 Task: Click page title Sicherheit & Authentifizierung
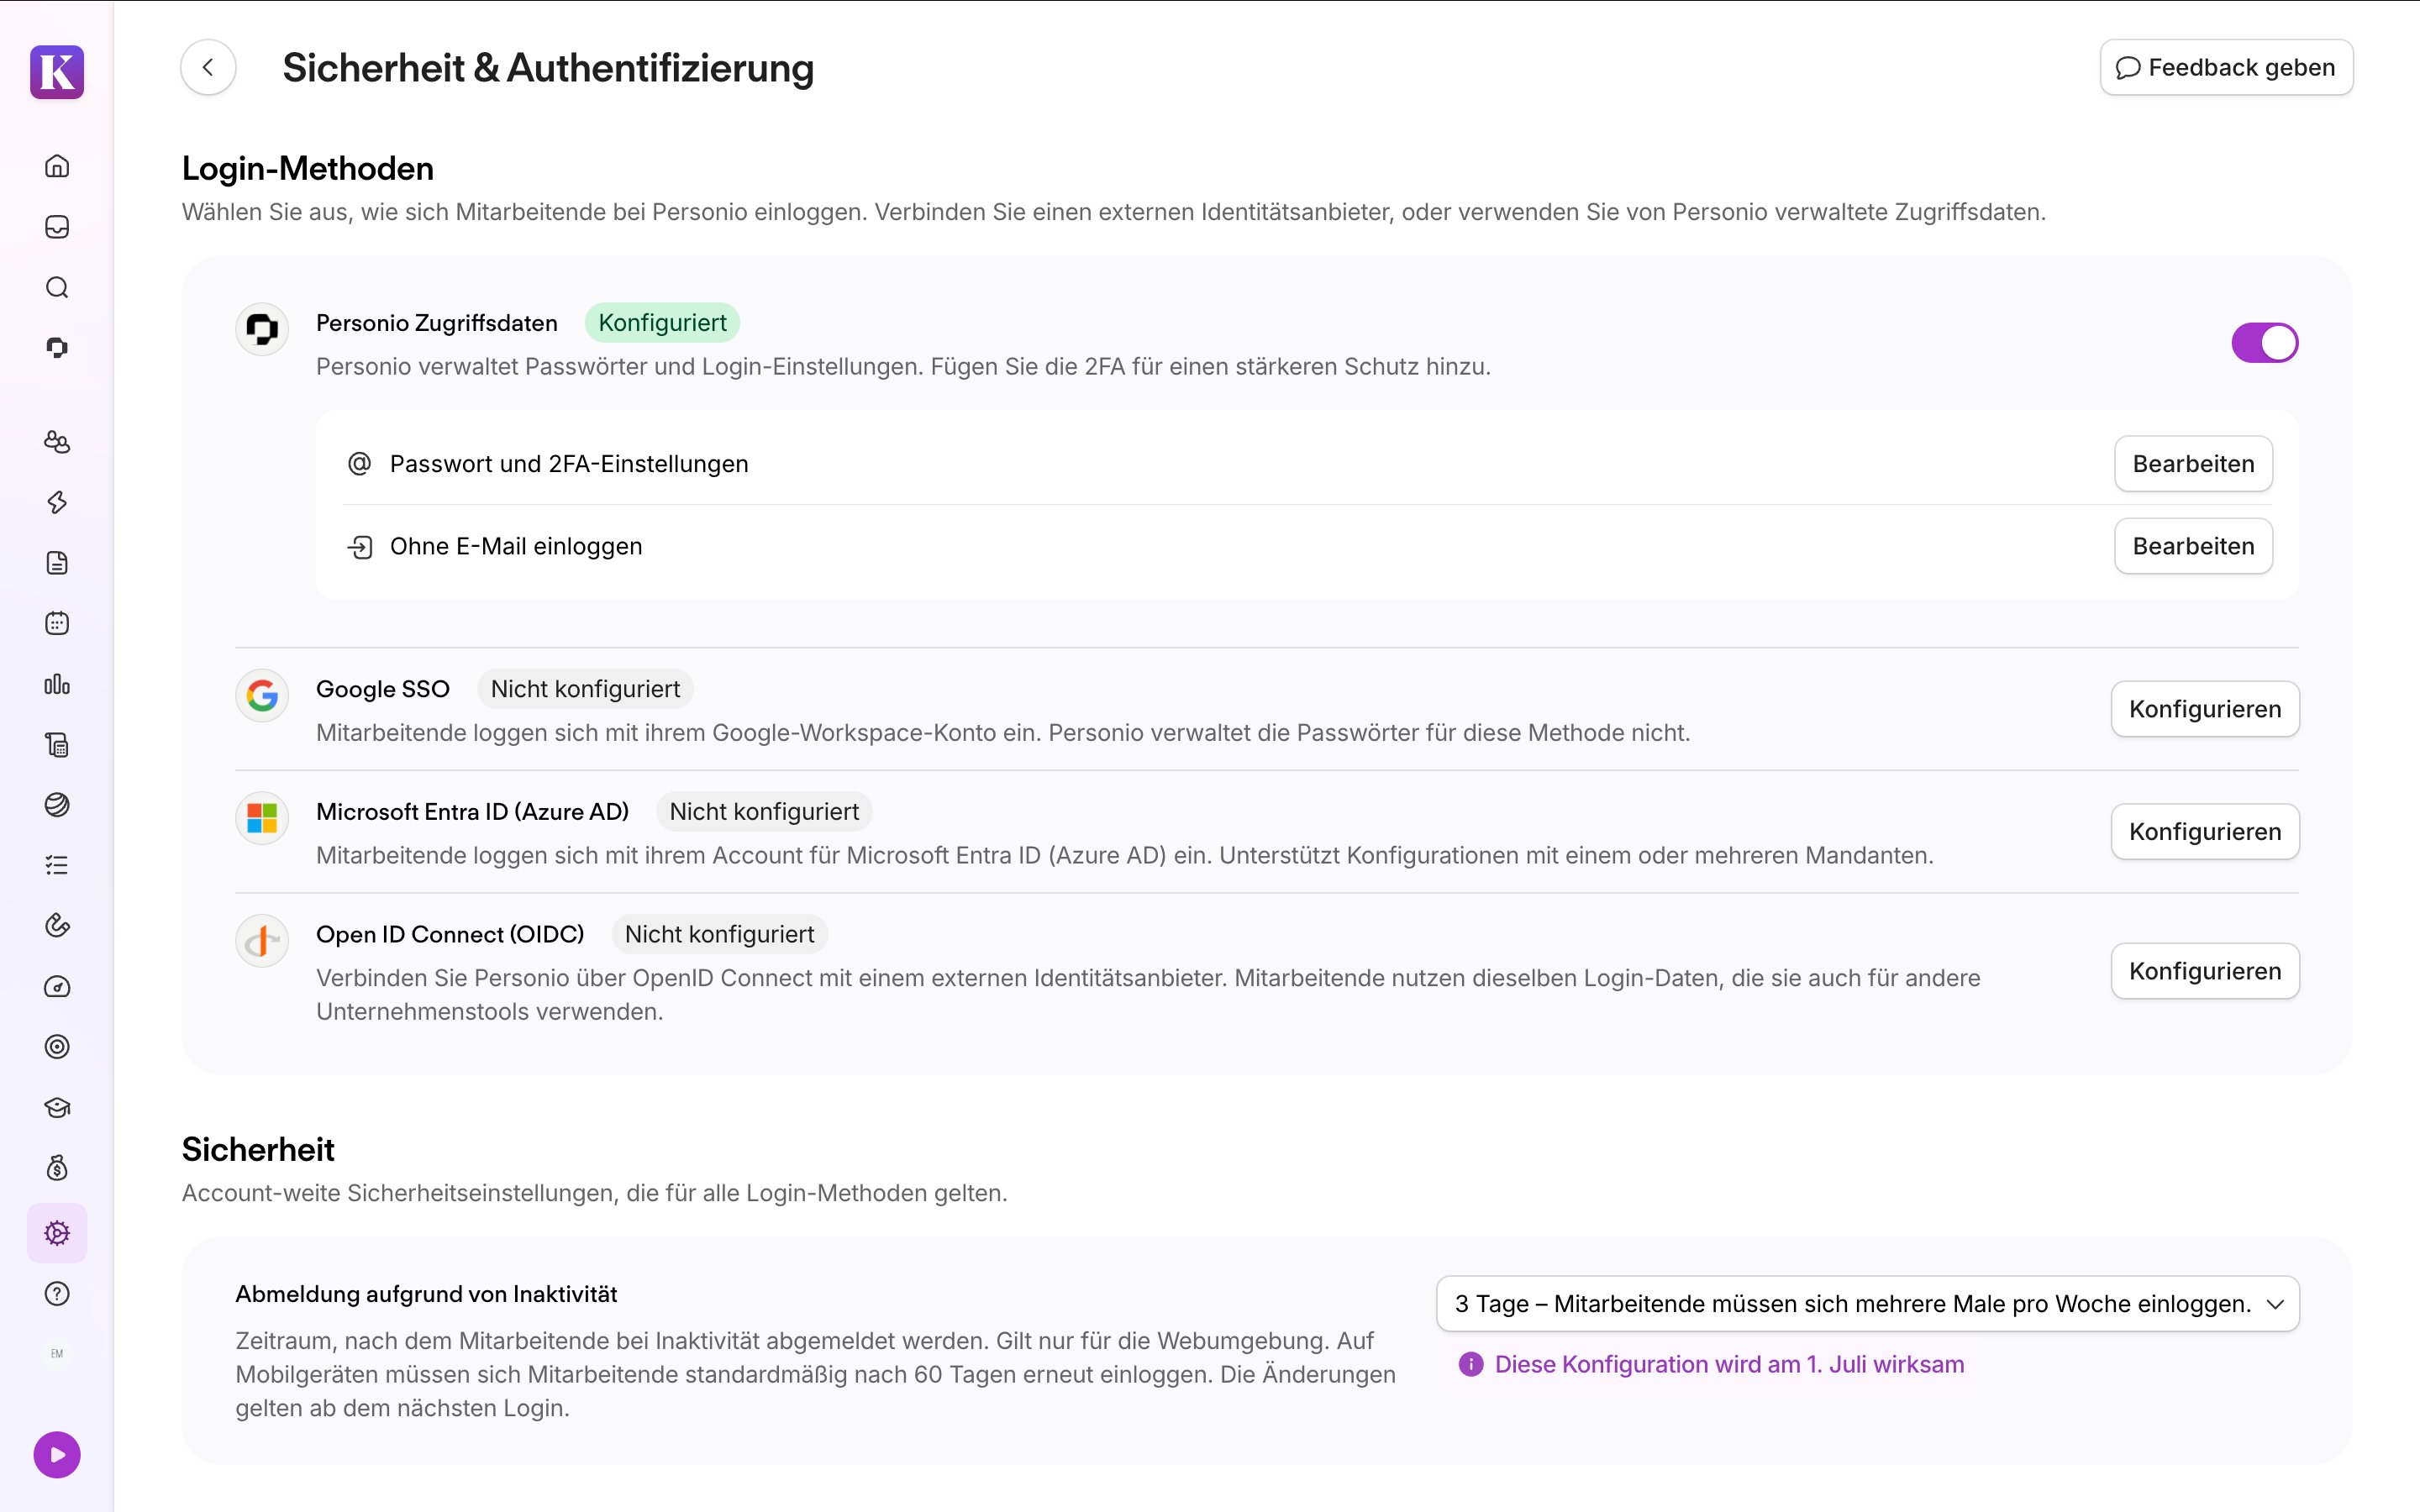click(548, 68)
